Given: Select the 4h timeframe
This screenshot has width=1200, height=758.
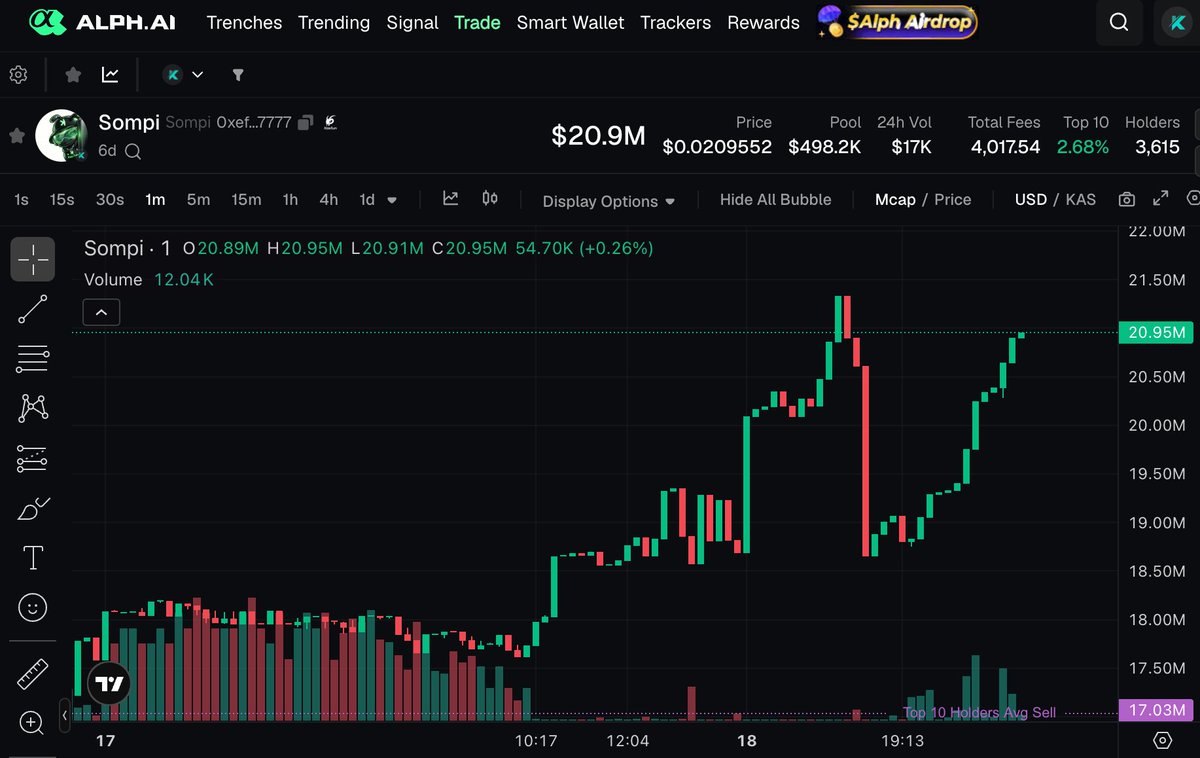Looking at the screenshot, I should point(328,200).
